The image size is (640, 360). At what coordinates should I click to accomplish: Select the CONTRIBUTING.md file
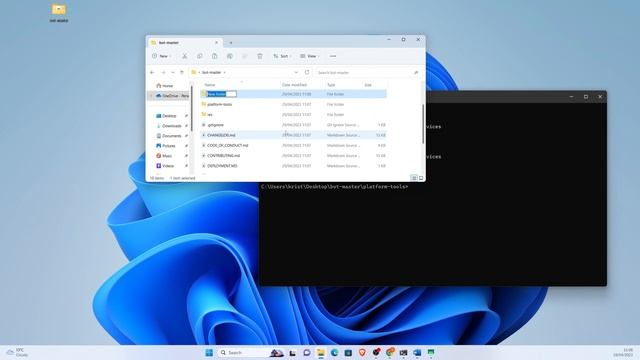coord(293,156)
